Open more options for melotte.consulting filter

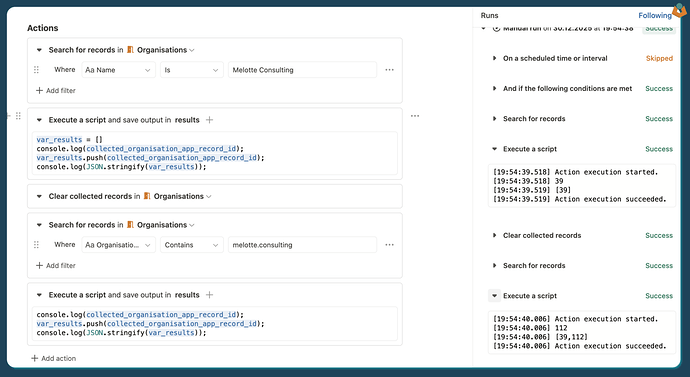click(x=389, y=245)
